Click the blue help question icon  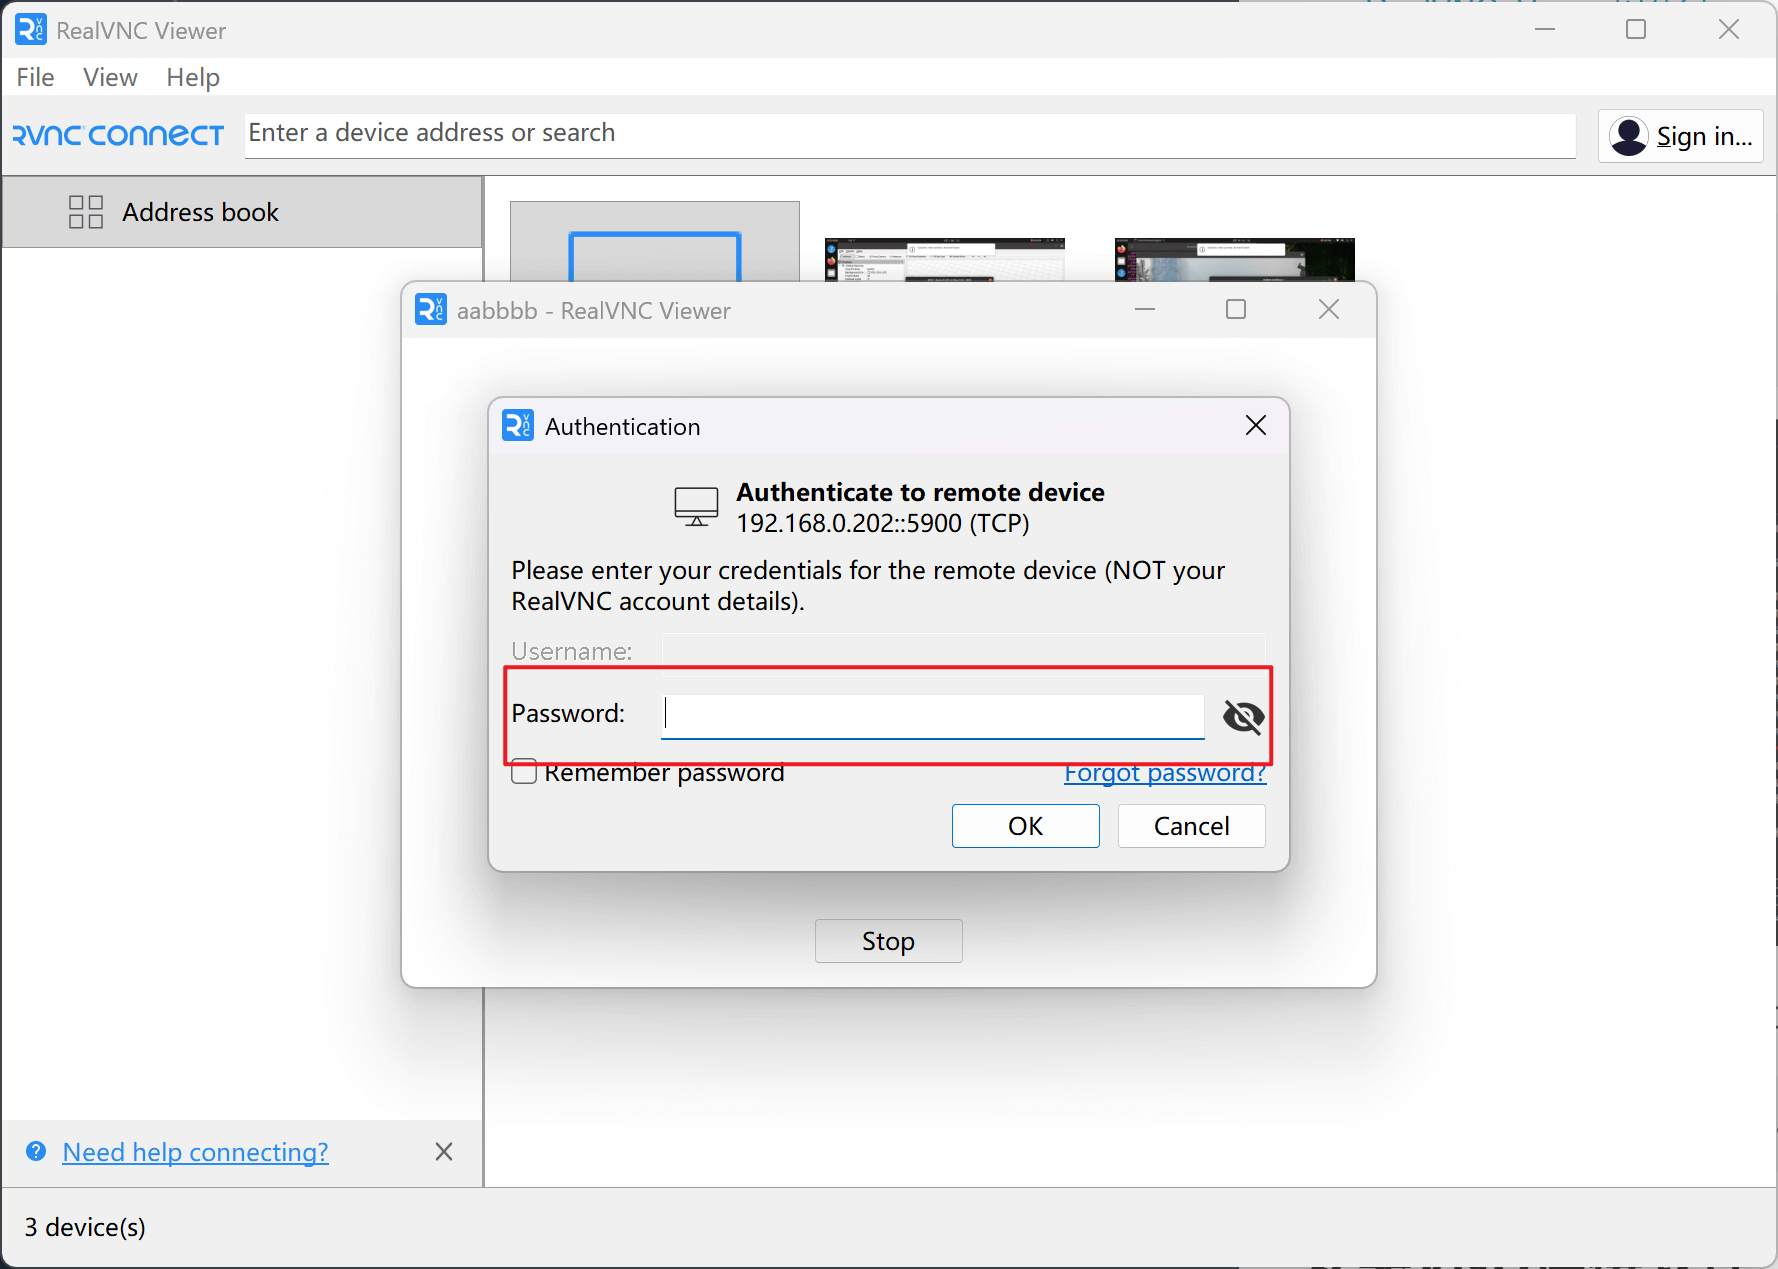[x=36, y=1152]
